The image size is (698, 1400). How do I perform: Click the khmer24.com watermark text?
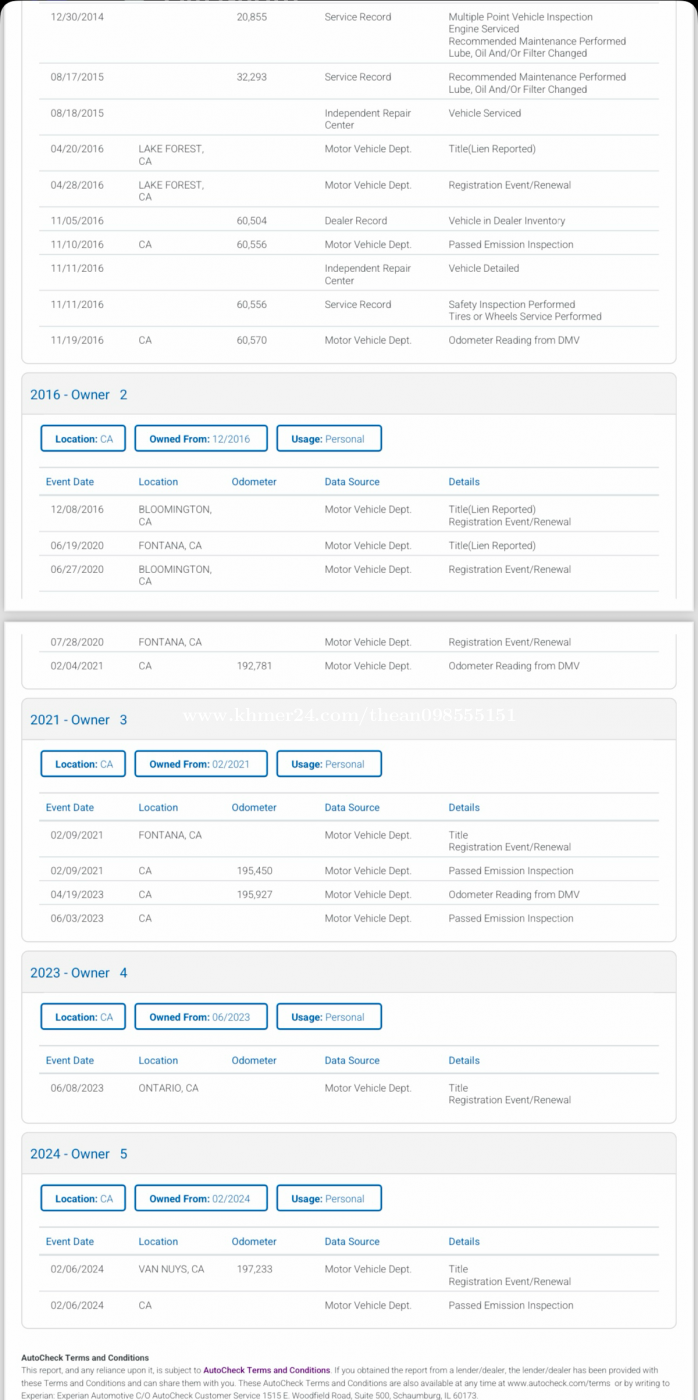(x=349, y=715)
